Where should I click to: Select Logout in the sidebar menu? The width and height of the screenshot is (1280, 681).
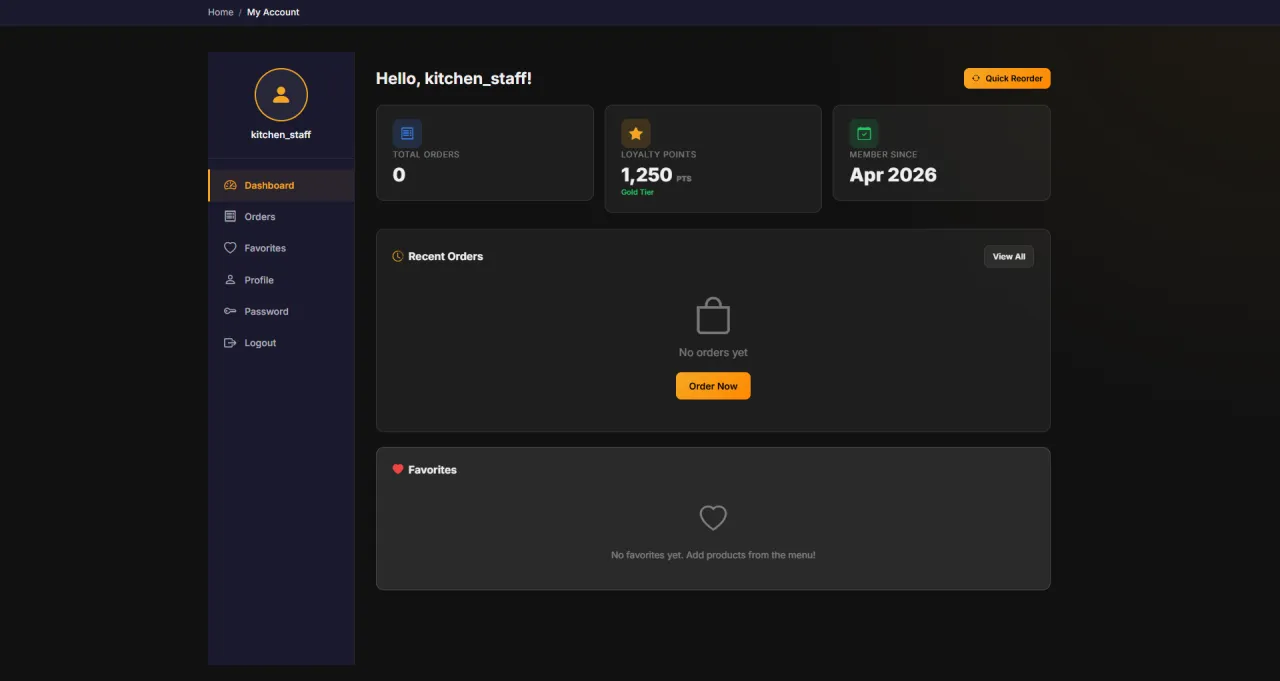(x=281, y=343)
